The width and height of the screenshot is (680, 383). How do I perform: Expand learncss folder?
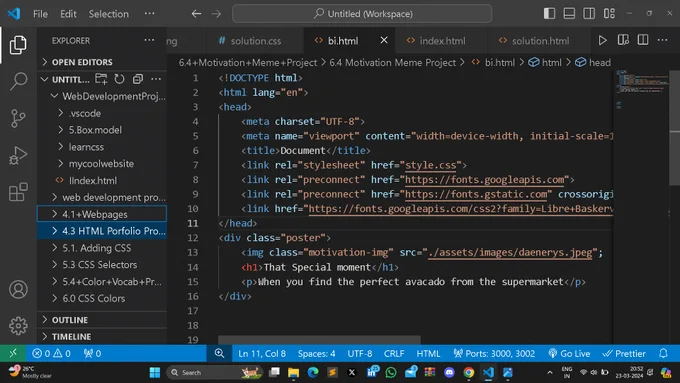coord(102,147)
